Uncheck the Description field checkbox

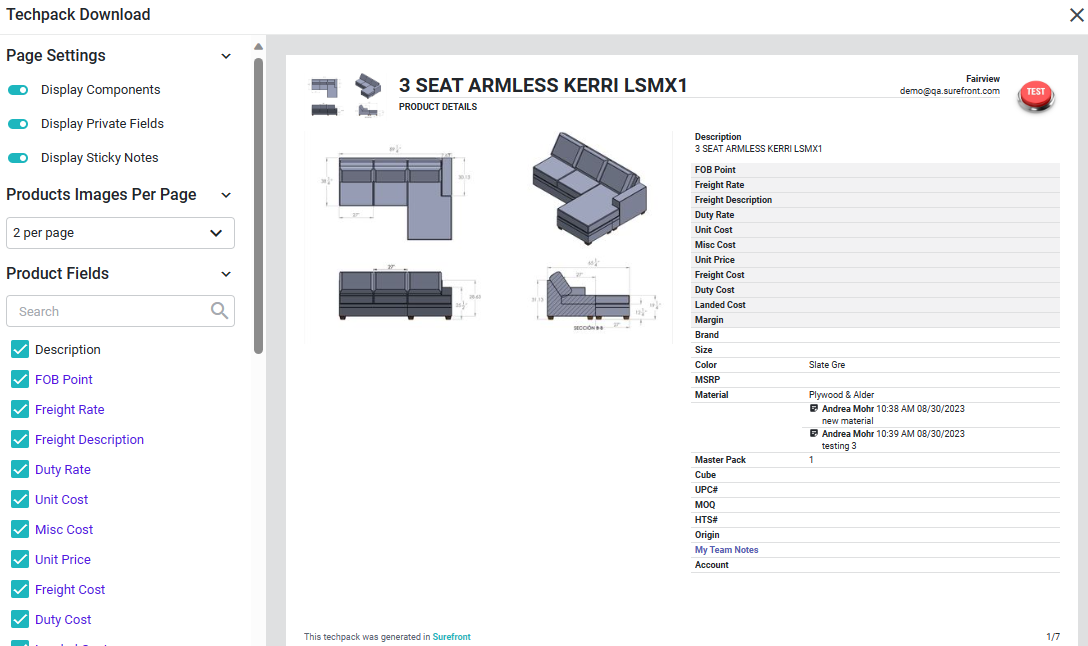click(20, 349)
